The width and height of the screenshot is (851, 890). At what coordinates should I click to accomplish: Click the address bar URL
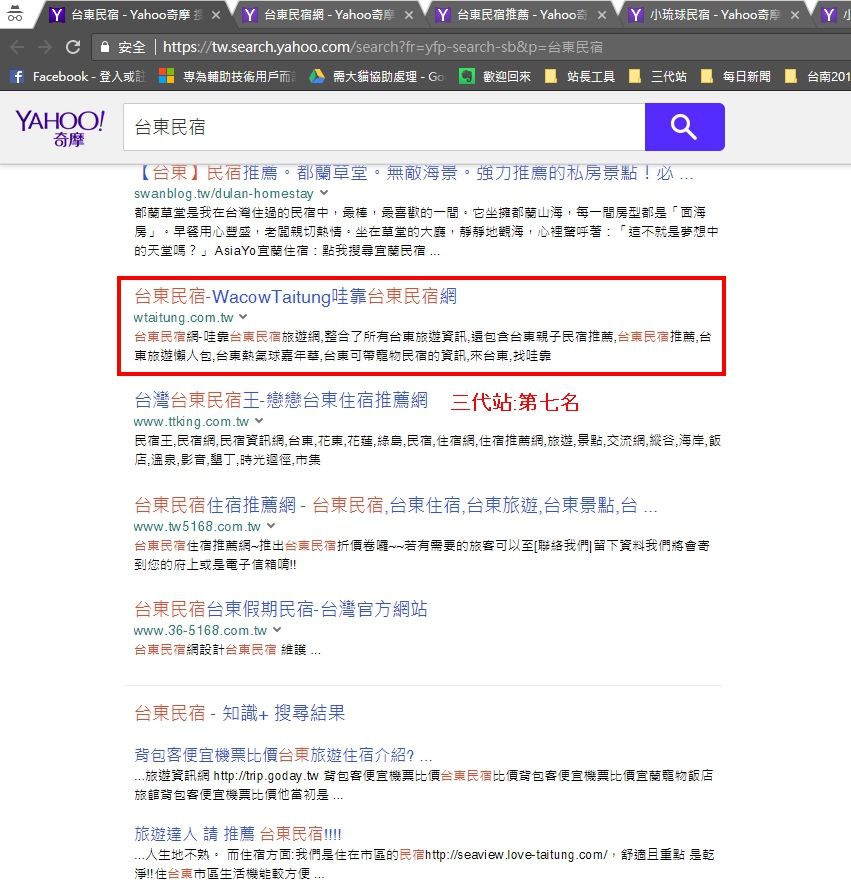(383, 47)
